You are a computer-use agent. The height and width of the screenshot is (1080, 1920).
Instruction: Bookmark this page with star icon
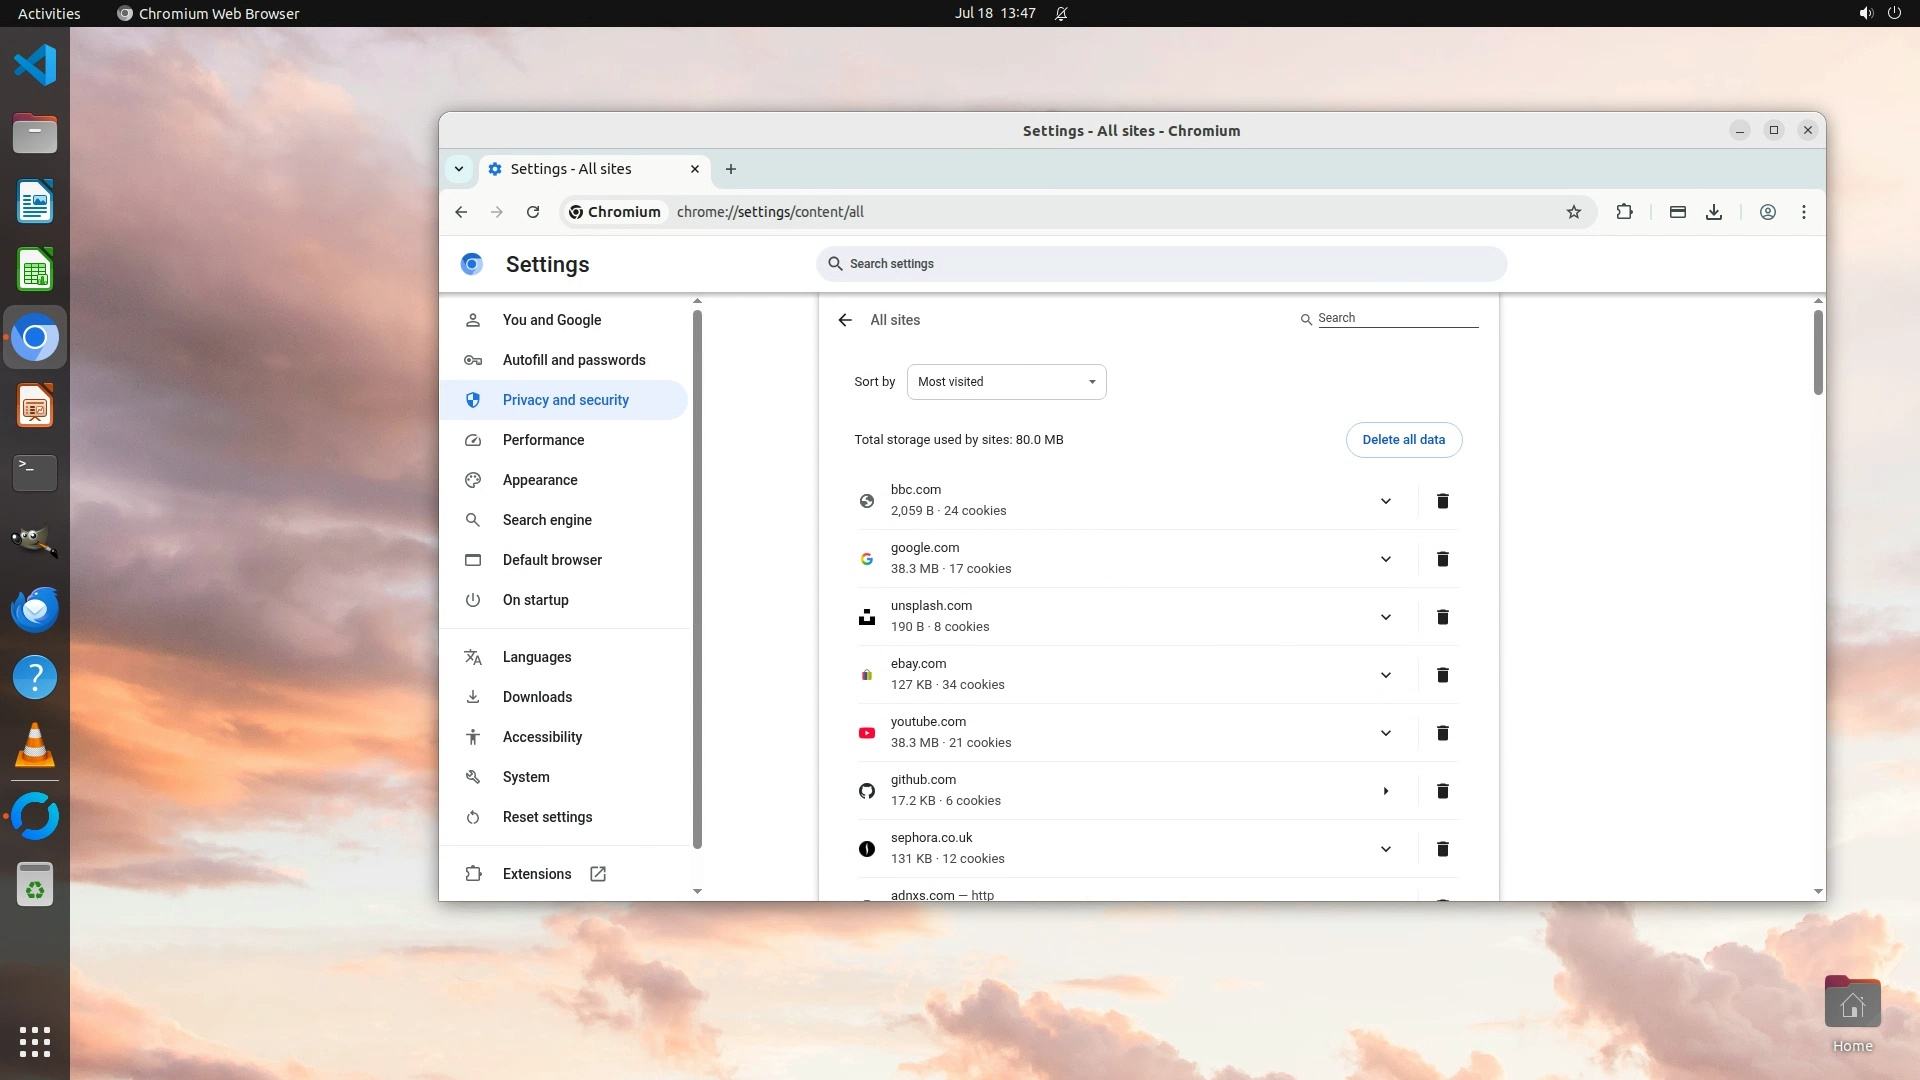(x=1573, y=212)
